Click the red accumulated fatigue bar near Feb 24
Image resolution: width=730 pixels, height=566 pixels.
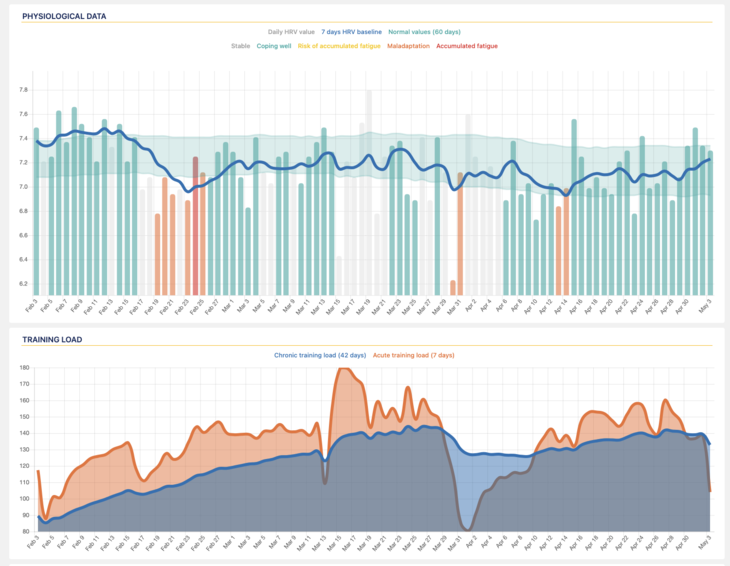click(196, 226)
